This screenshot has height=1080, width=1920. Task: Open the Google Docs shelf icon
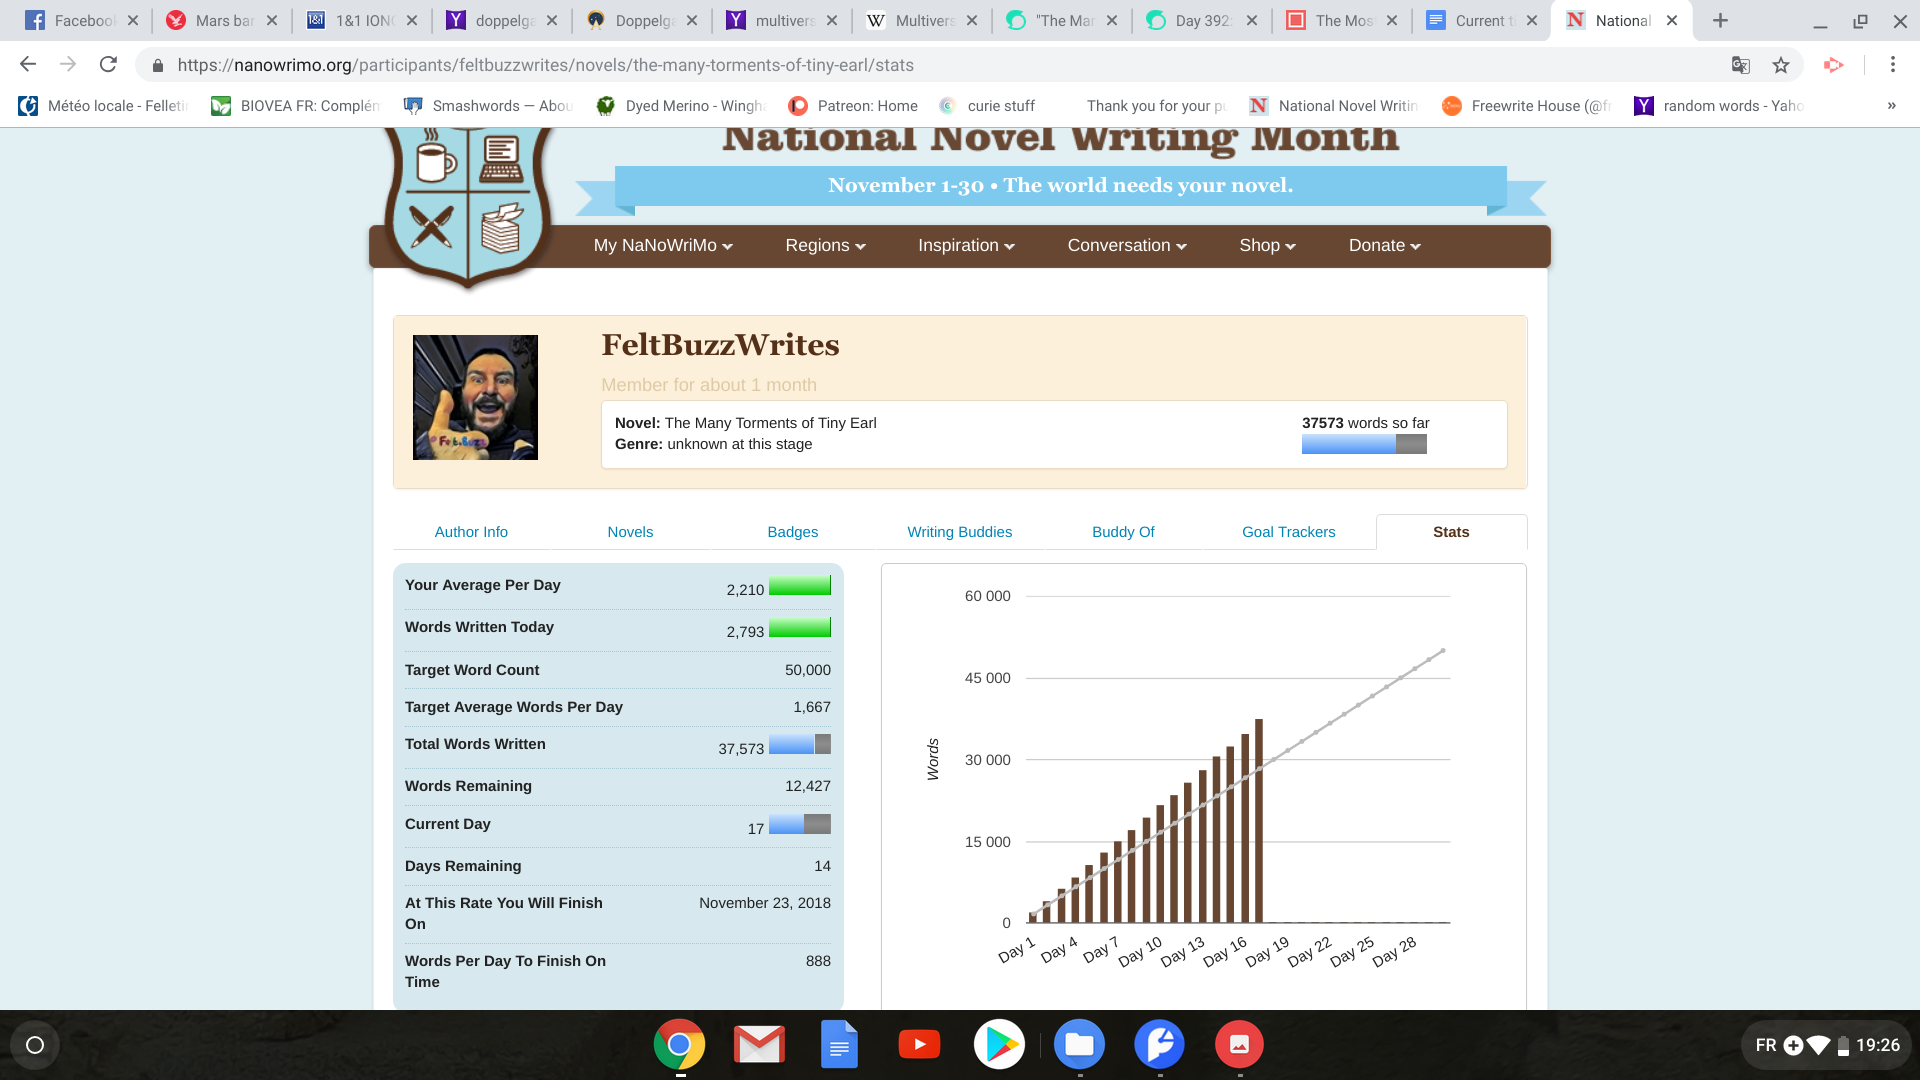839,1045
